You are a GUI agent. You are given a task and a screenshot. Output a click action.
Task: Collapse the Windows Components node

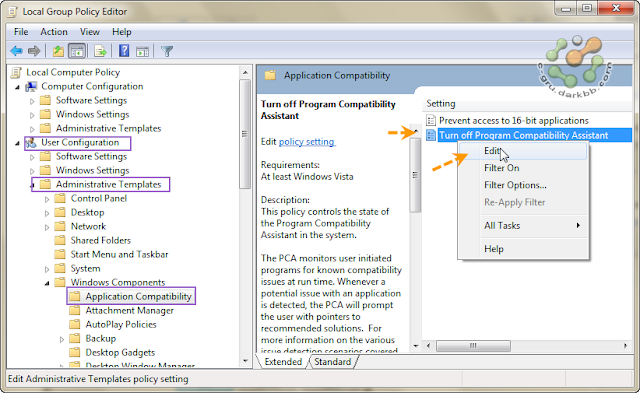coord(47,283)
